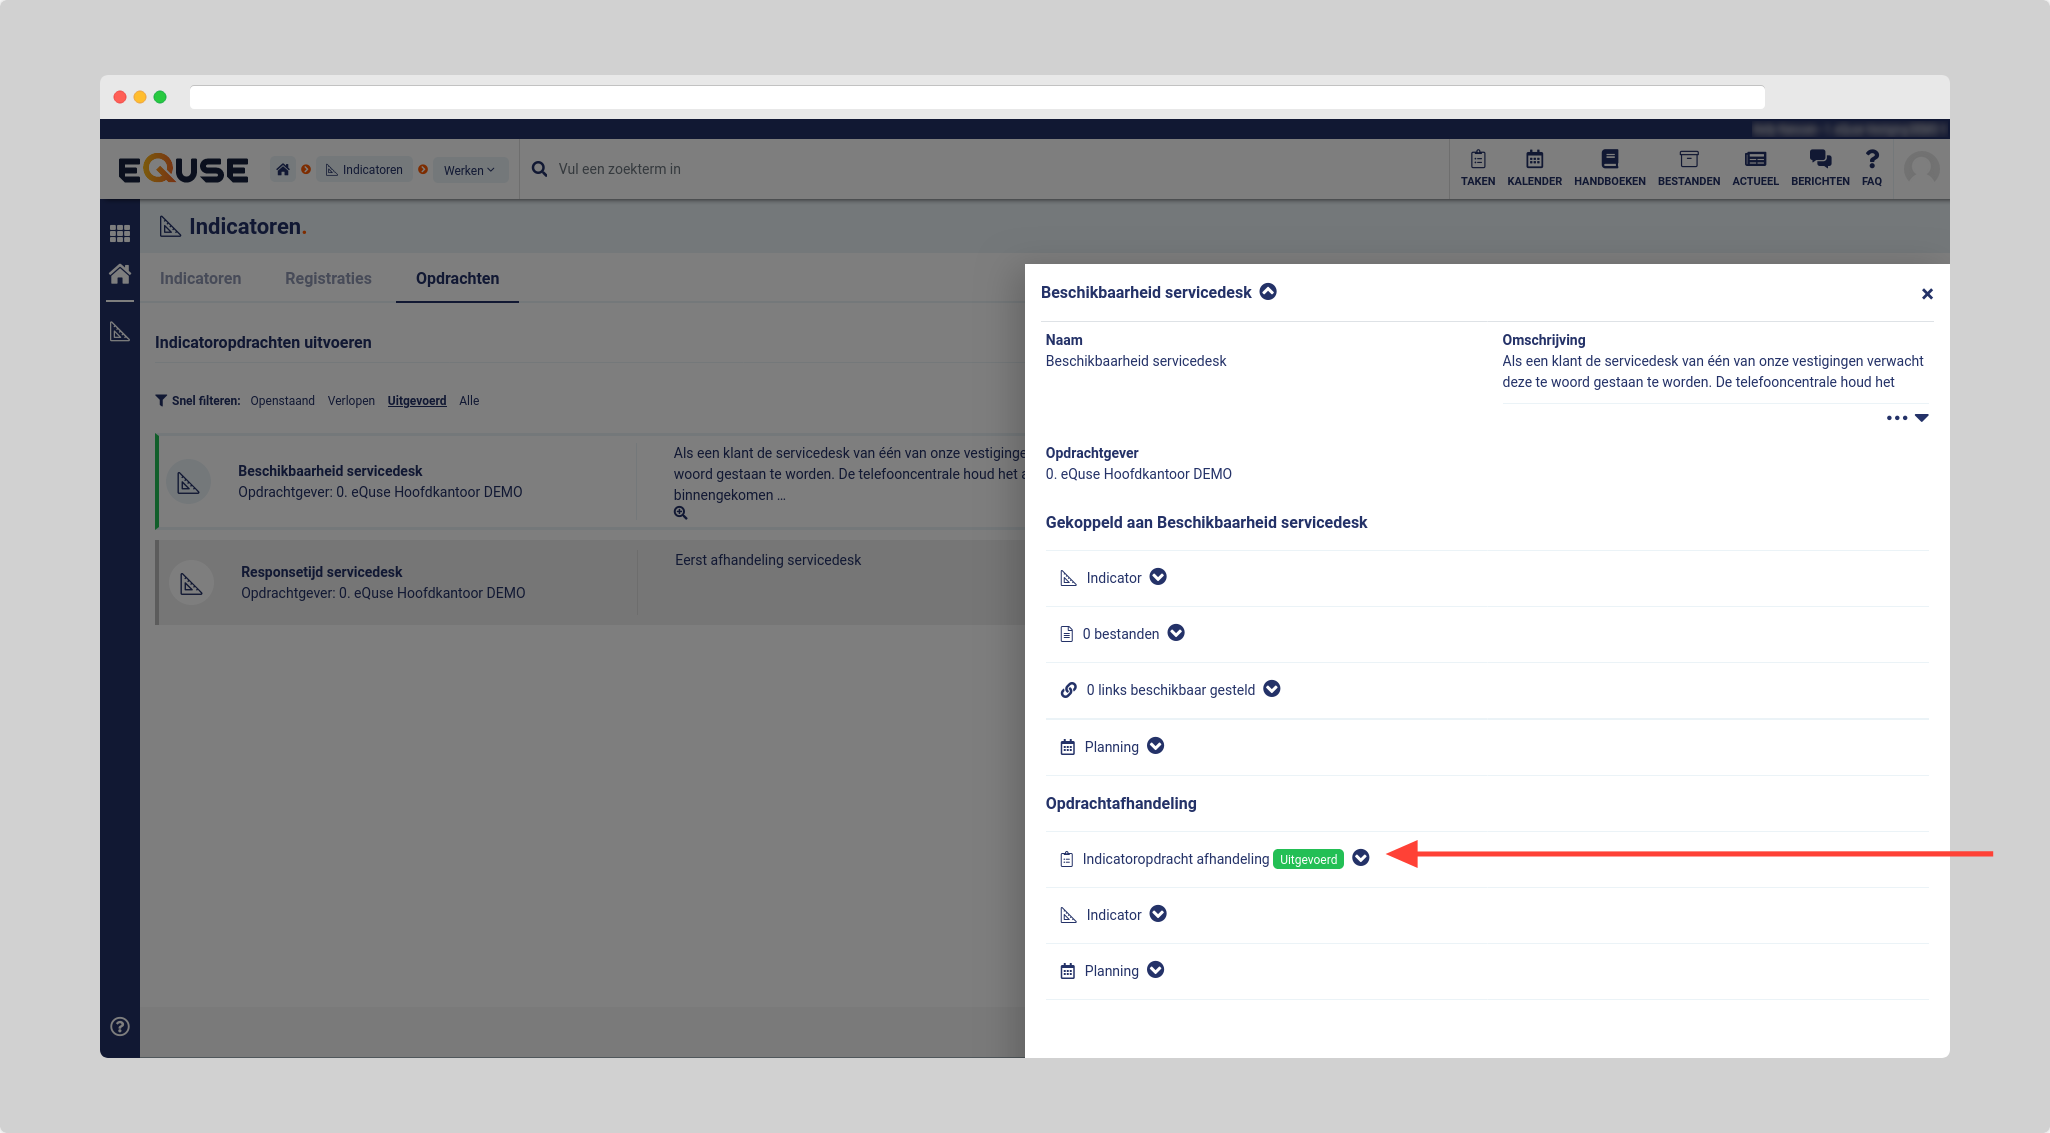The image size is (2050, 1133).
Task: Click the sidebar indicators ruler icon
Action: coord(120,331)
